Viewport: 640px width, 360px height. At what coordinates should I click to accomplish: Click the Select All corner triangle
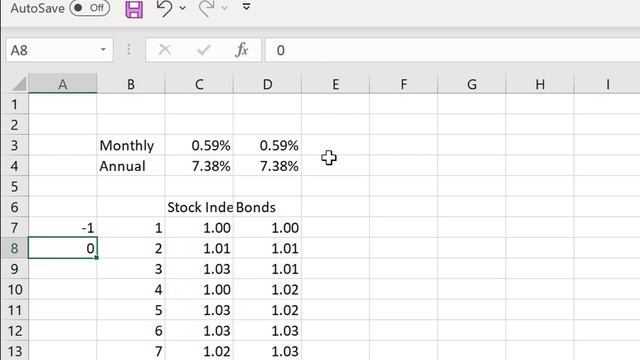click(x=19, y=84)
